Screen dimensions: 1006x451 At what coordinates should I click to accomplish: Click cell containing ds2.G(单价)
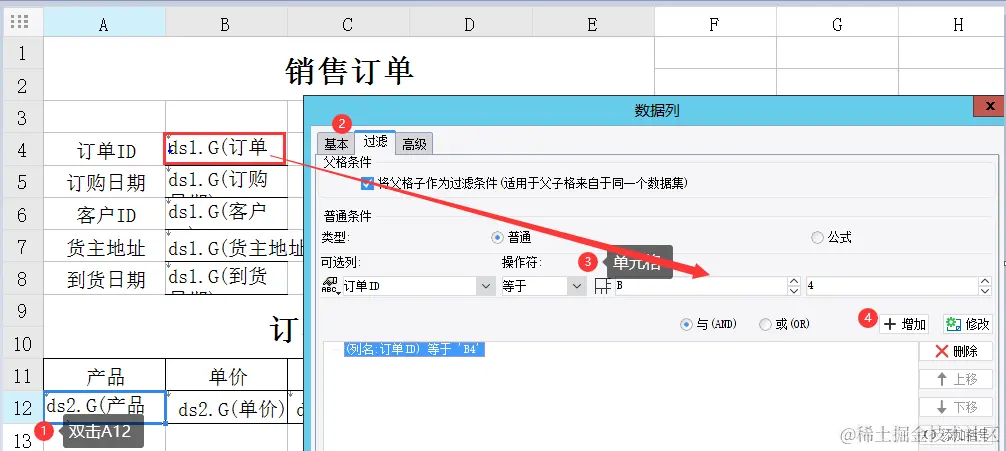coord(226,407)
